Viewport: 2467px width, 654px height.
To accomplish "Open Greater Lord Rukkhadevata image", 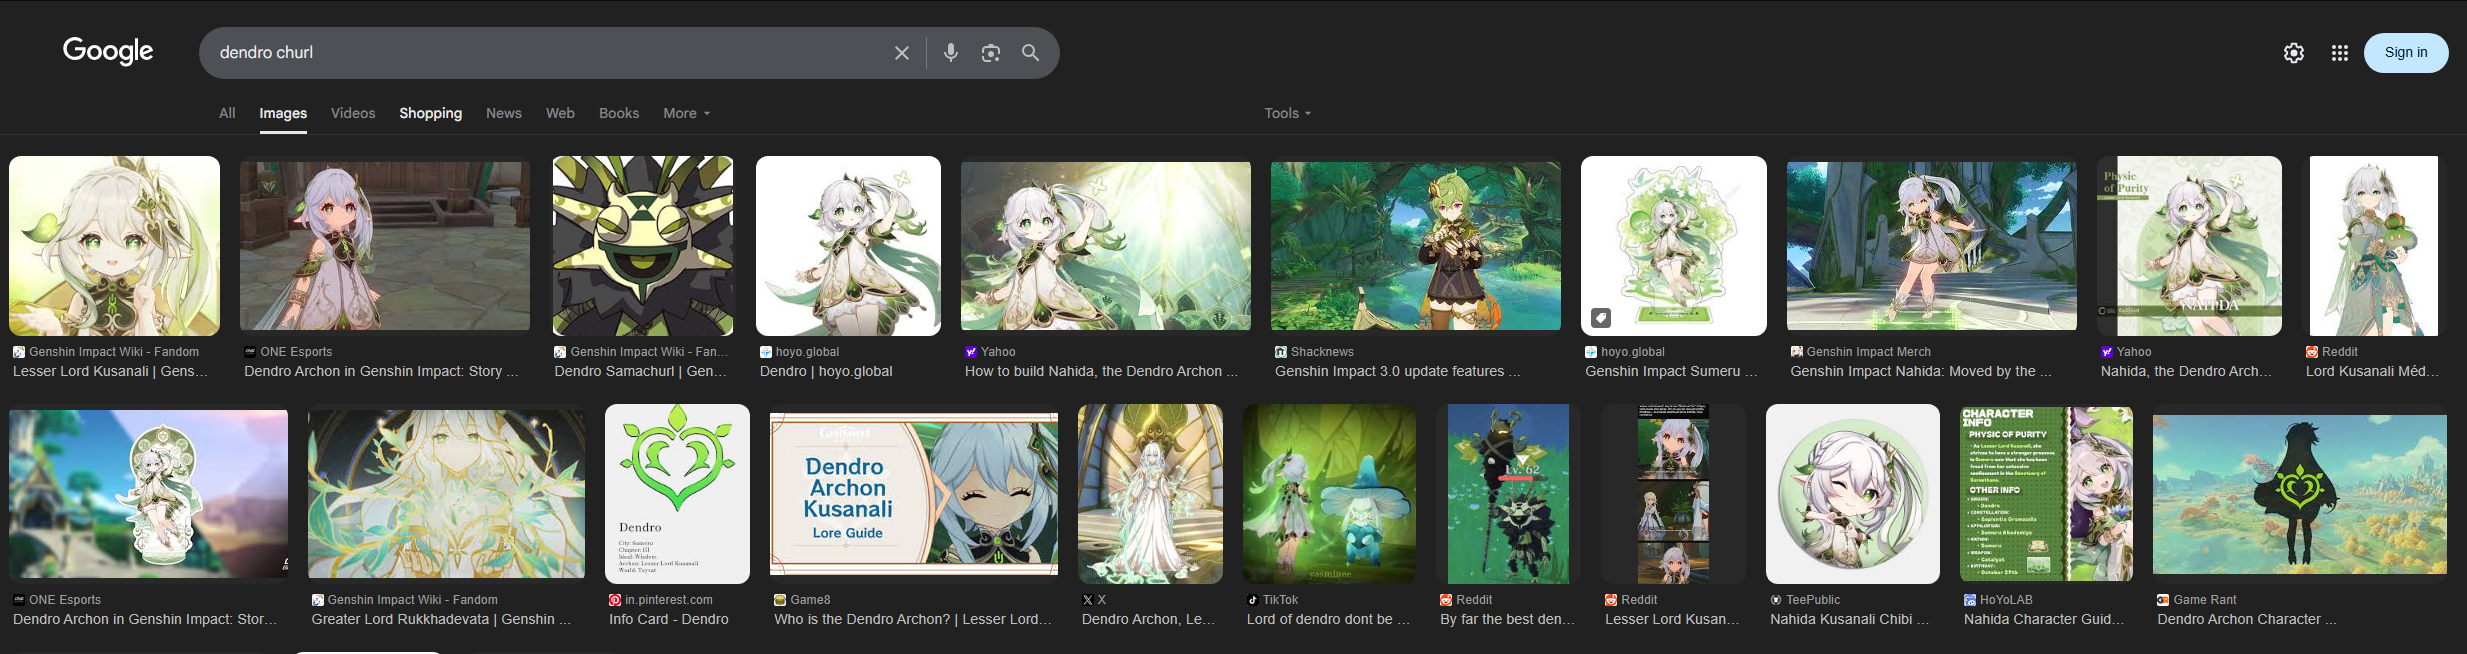I will (x=446, y=494).
